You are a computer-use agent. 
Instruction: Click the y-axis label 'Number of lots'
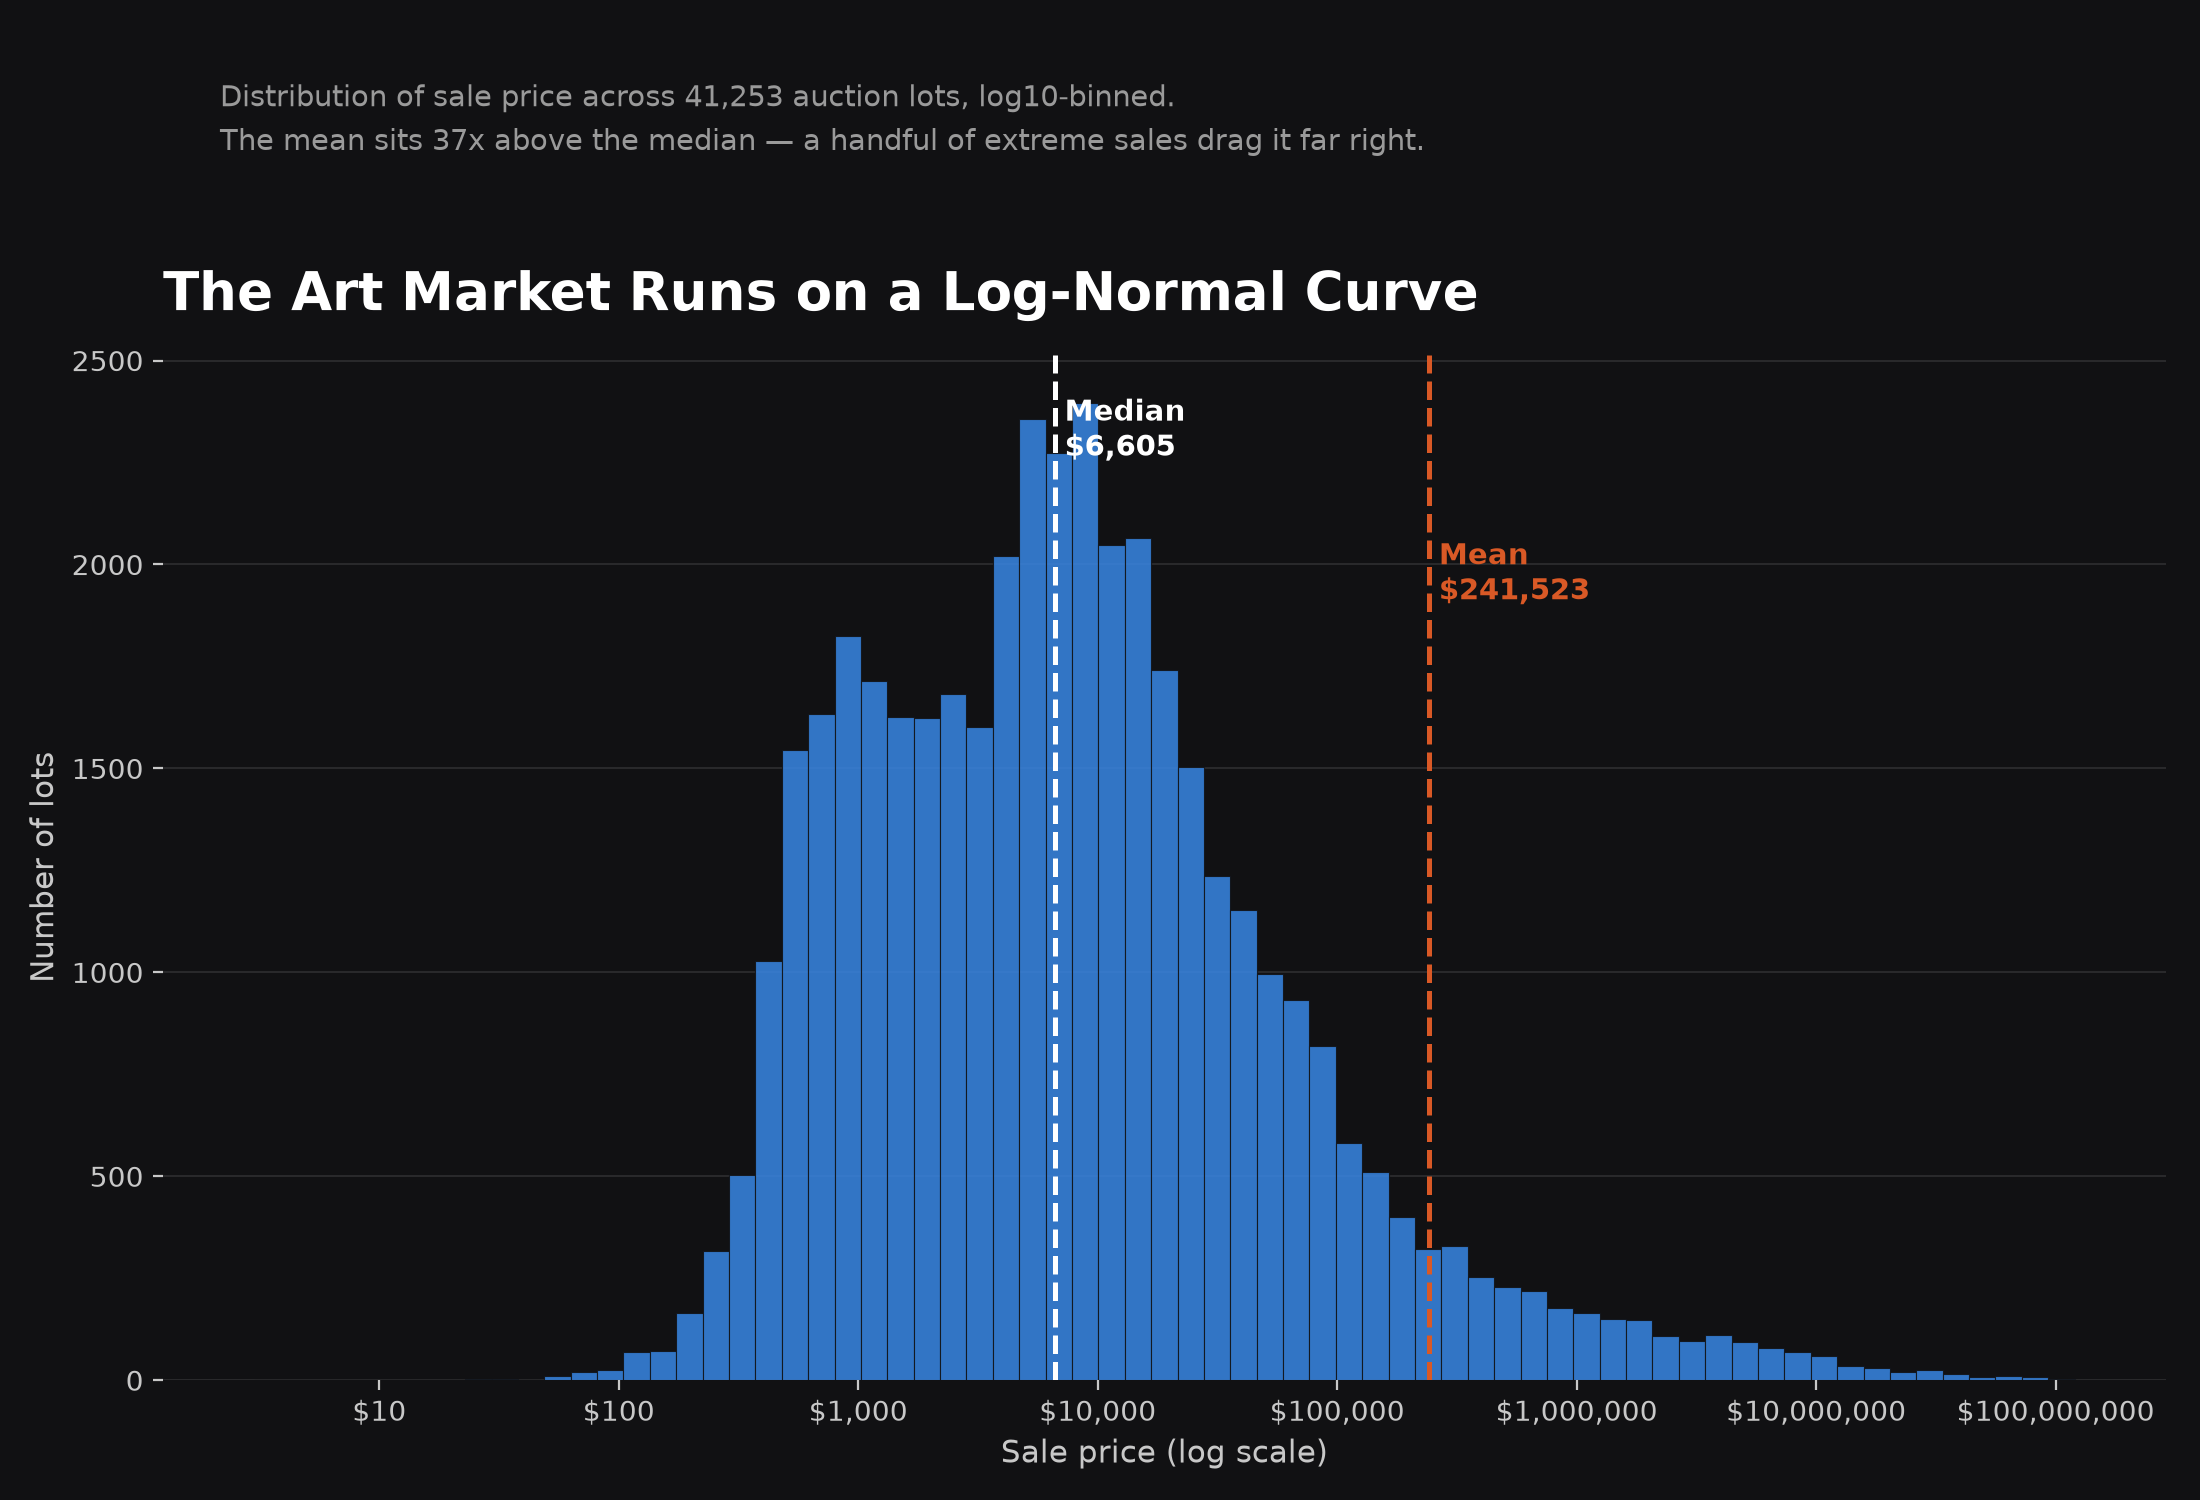click(x=43, y=867)
